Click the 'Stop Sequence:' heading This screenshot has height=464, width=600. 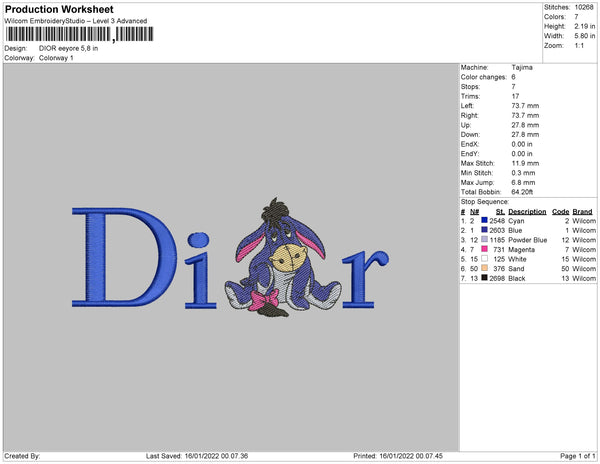[x=485, y=202]
